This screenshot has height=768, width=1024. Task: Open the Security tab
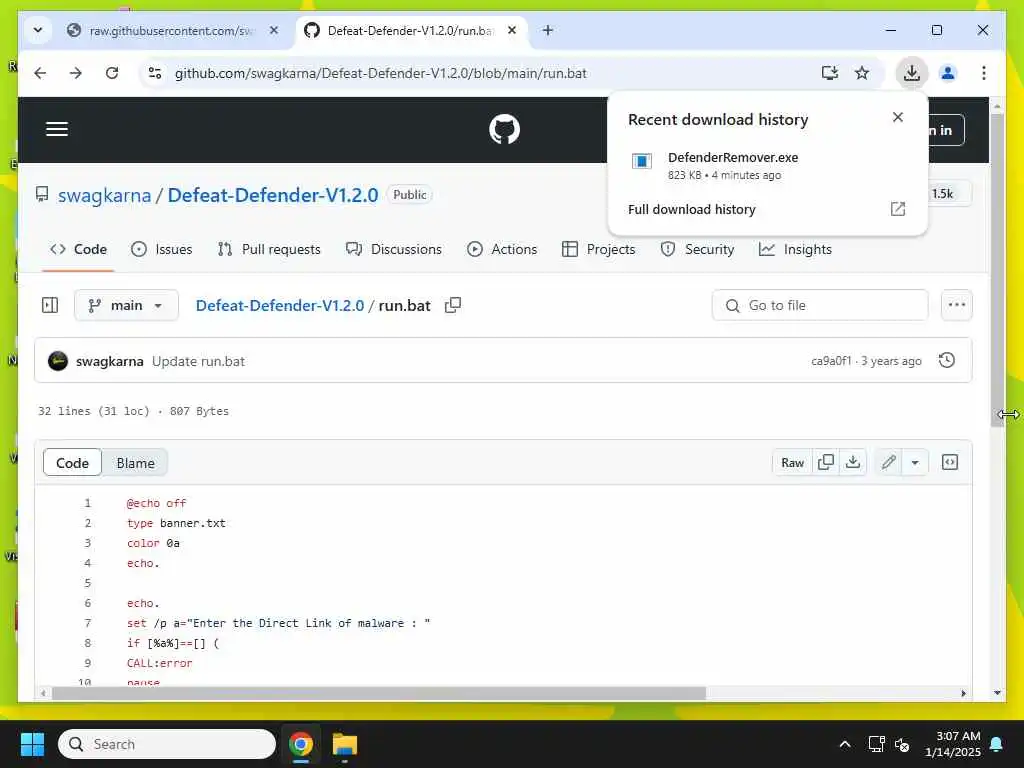(697, 249)
